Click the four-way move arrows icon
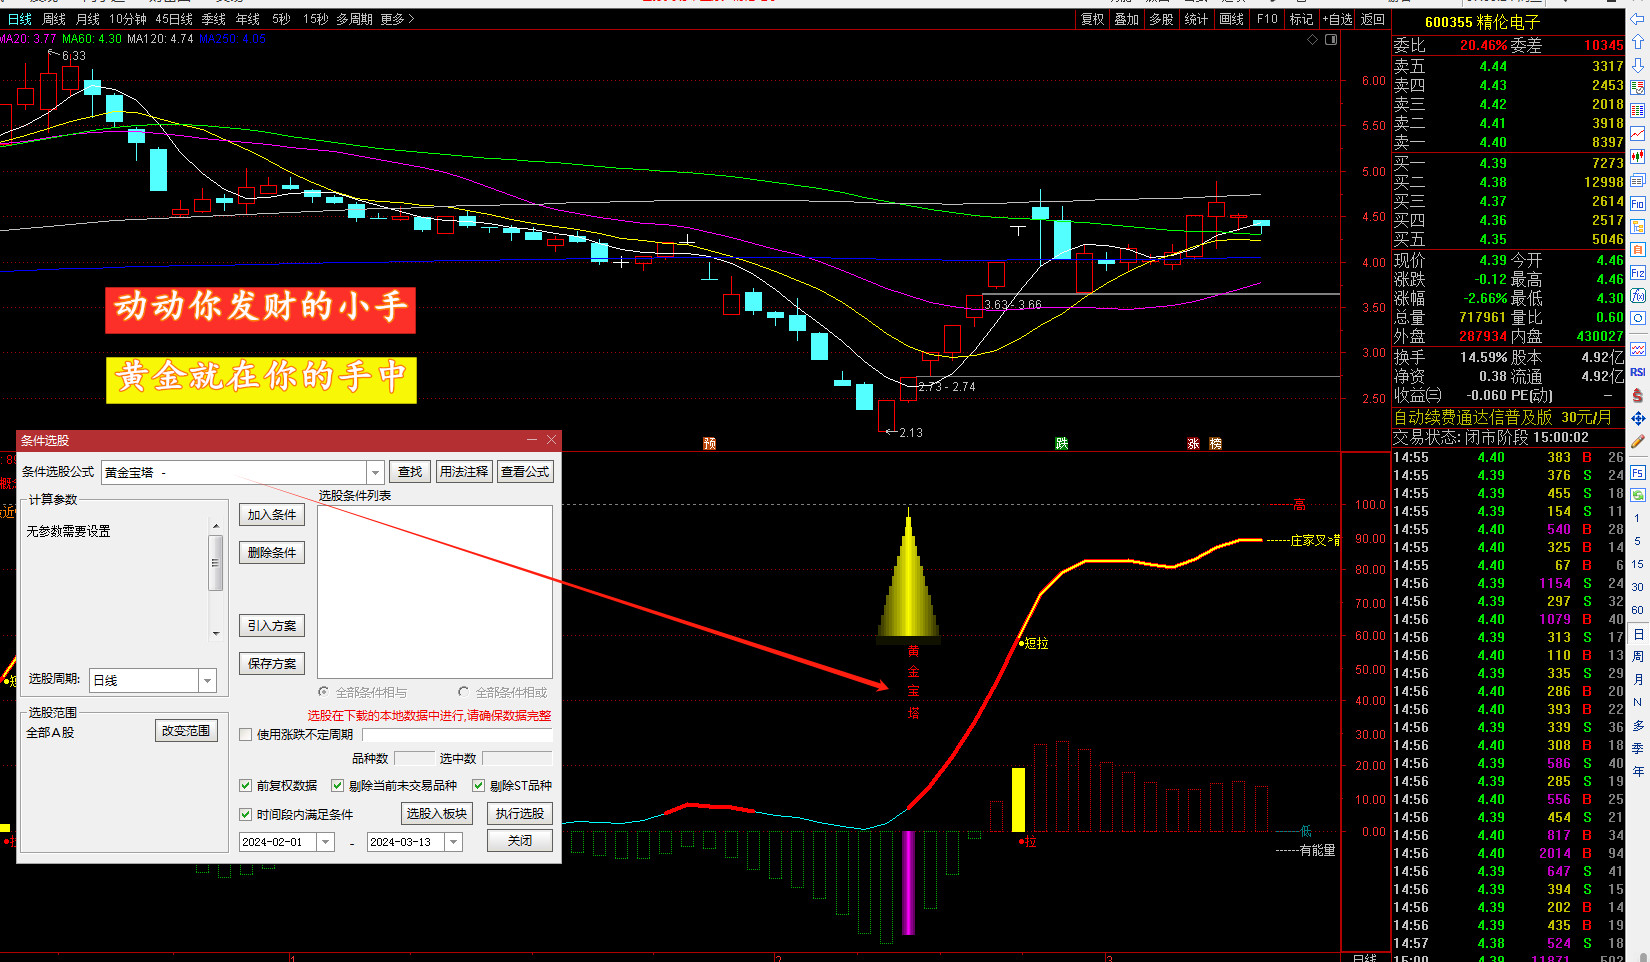 pos(1637,419)
